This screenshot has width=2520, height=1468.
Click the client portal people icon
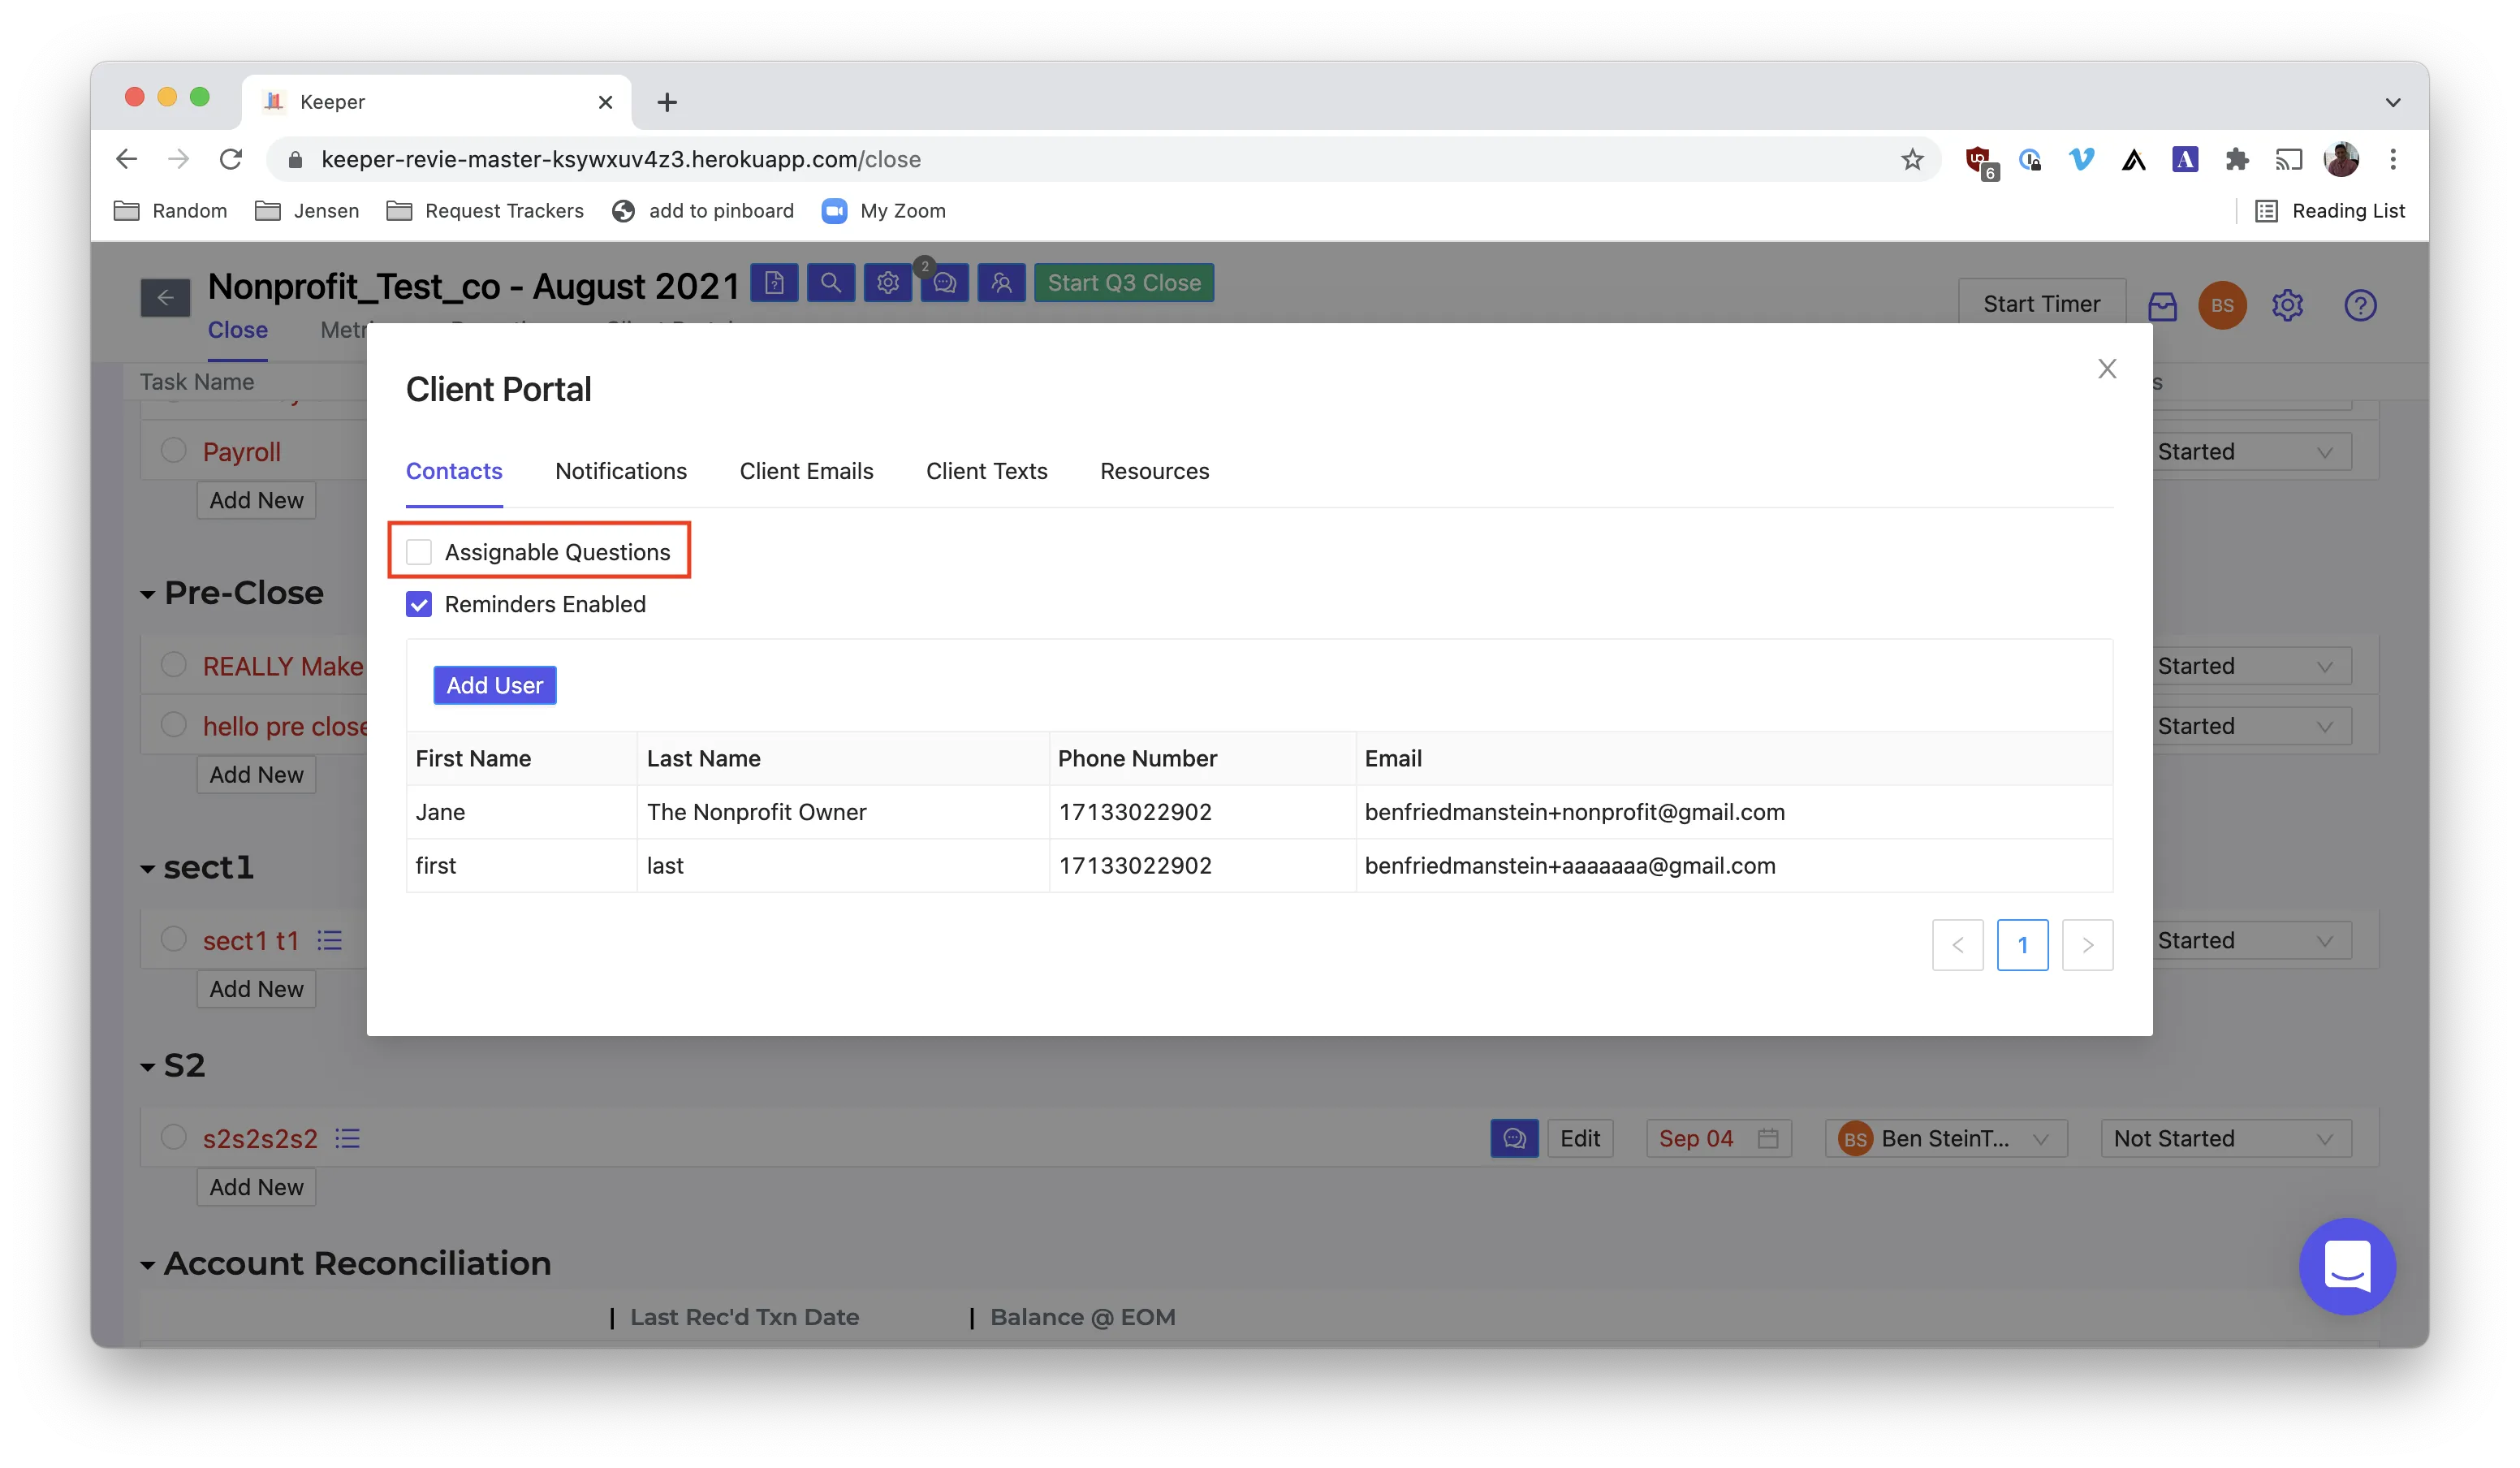click(x=1002, y=283)
